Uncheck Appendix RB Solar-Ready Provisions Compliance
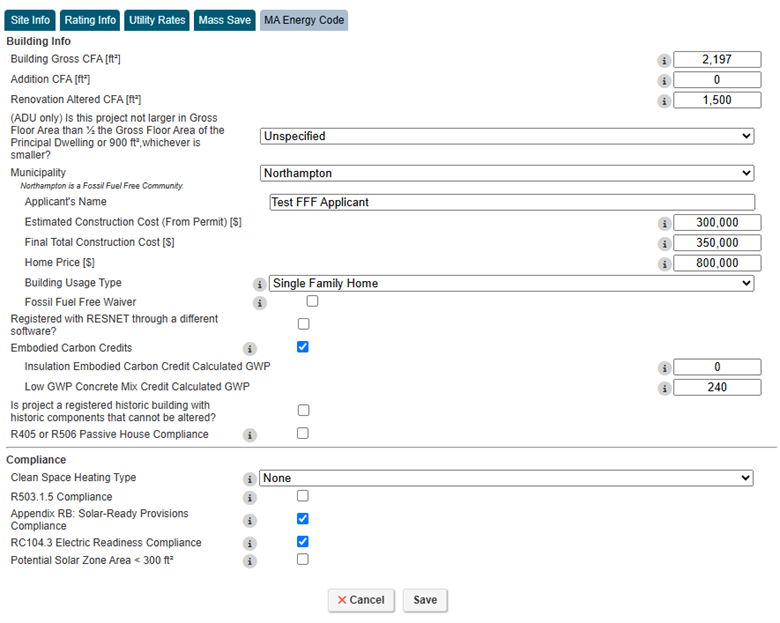Screen dimensions: 780x623 click(x=302, y=519)
